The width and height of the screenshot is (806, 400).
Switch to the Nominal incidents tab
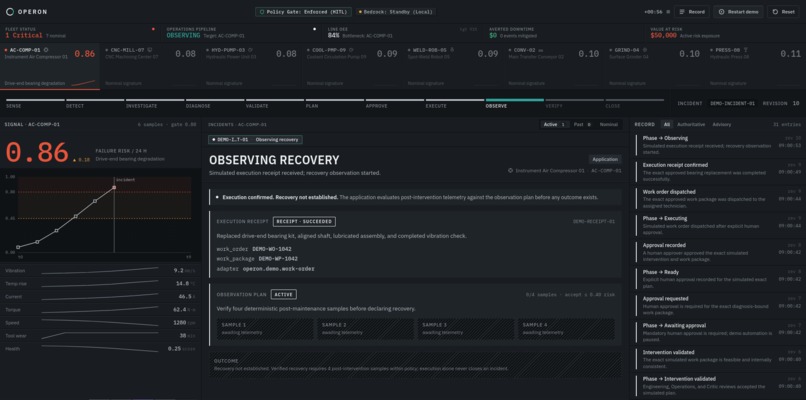click(x=609, y=124)
